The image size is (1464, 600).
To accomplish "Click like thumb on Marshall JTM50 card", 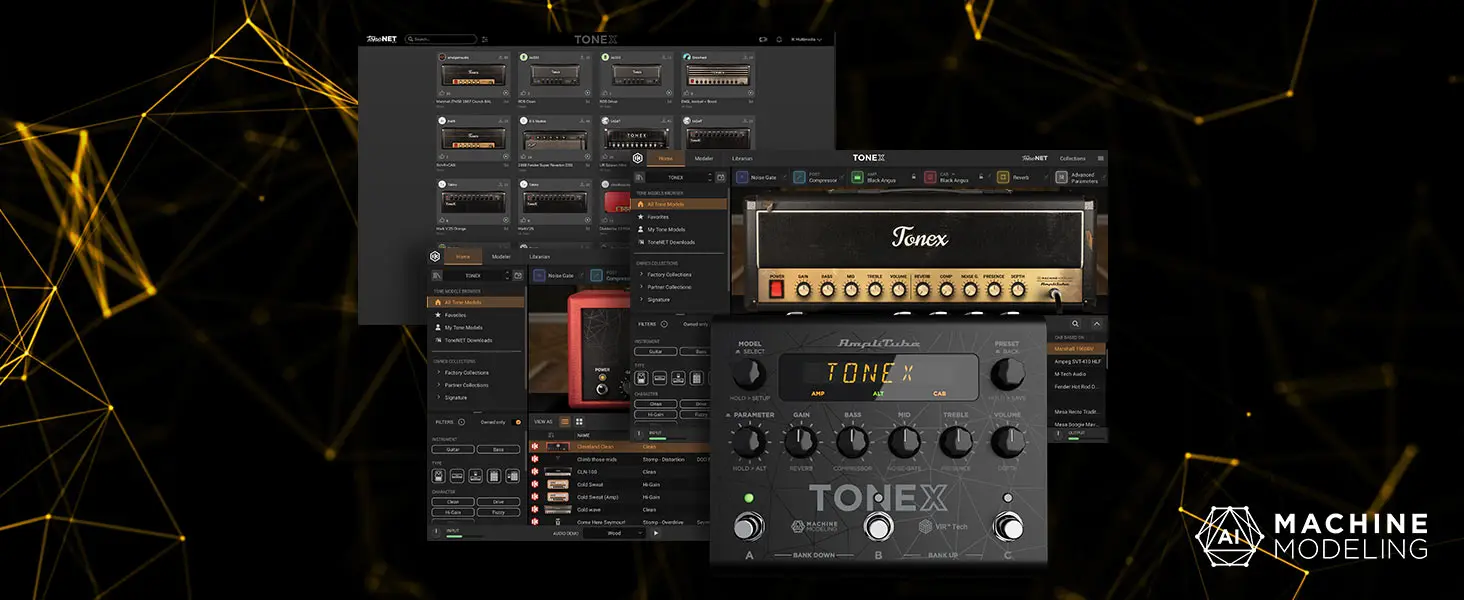I will point(441,93).
